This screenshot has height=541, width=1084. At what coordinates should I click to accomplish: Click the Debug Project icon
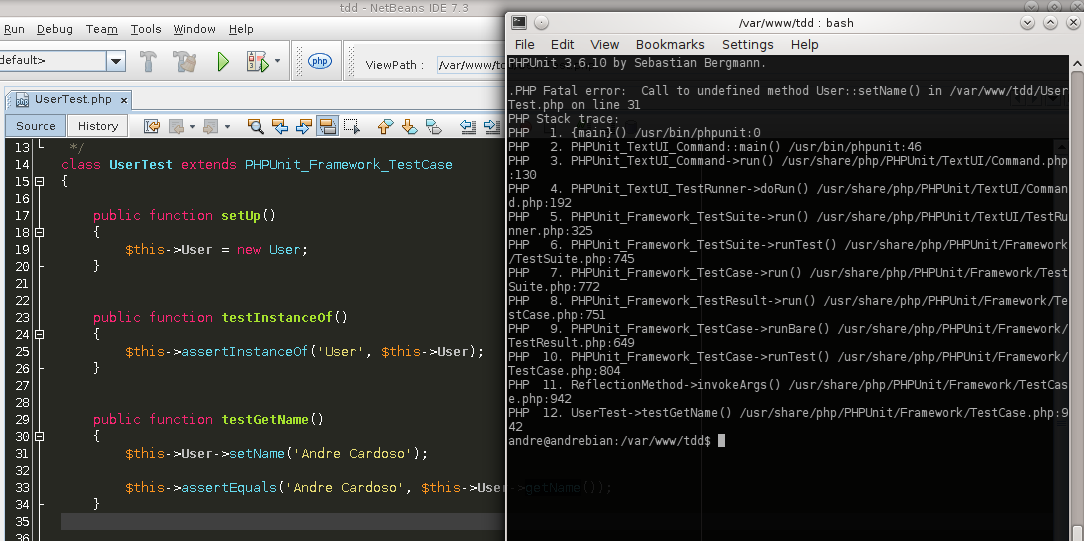257,61
